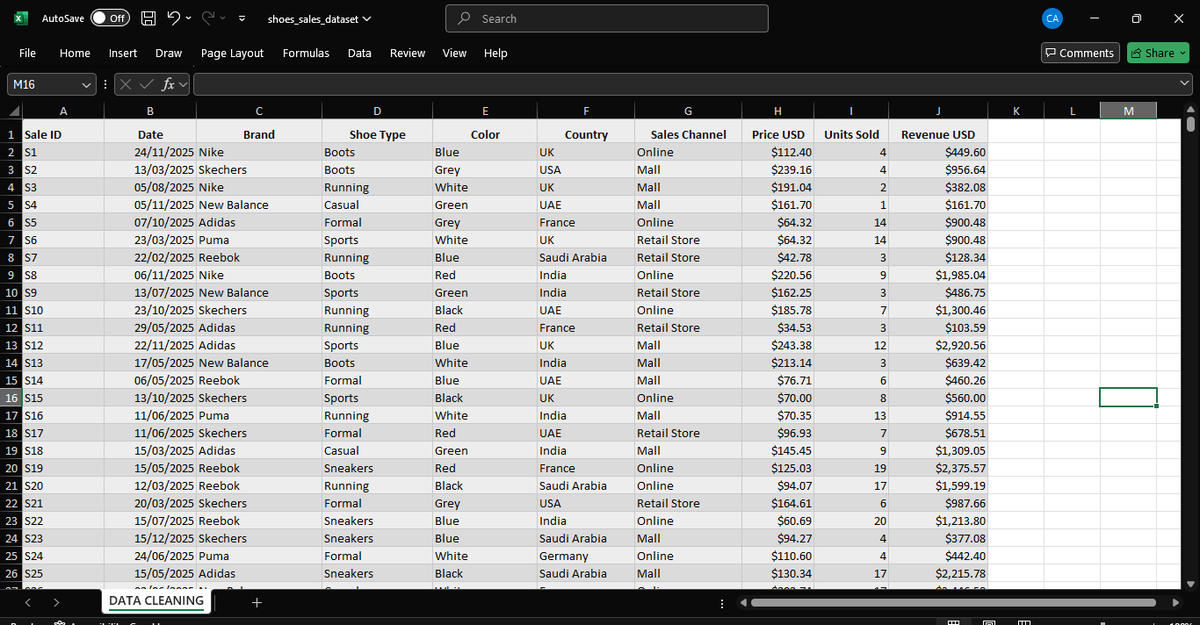The width and height of the screenshot is (1200, 625).
Task: Open the Review tab
Action: 407,53
